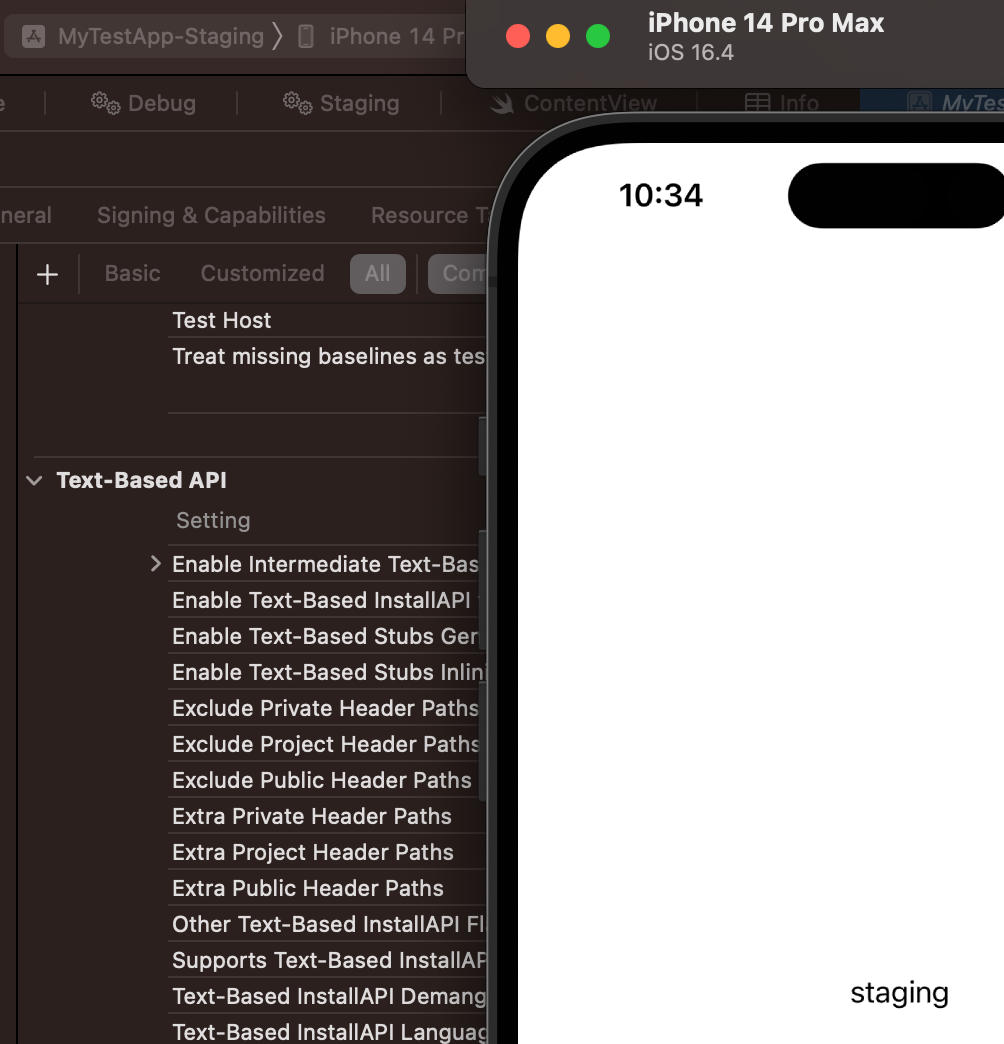Tap the staging label in simulator
This screenshot has width=1004, height=1044.
(899, 993)
